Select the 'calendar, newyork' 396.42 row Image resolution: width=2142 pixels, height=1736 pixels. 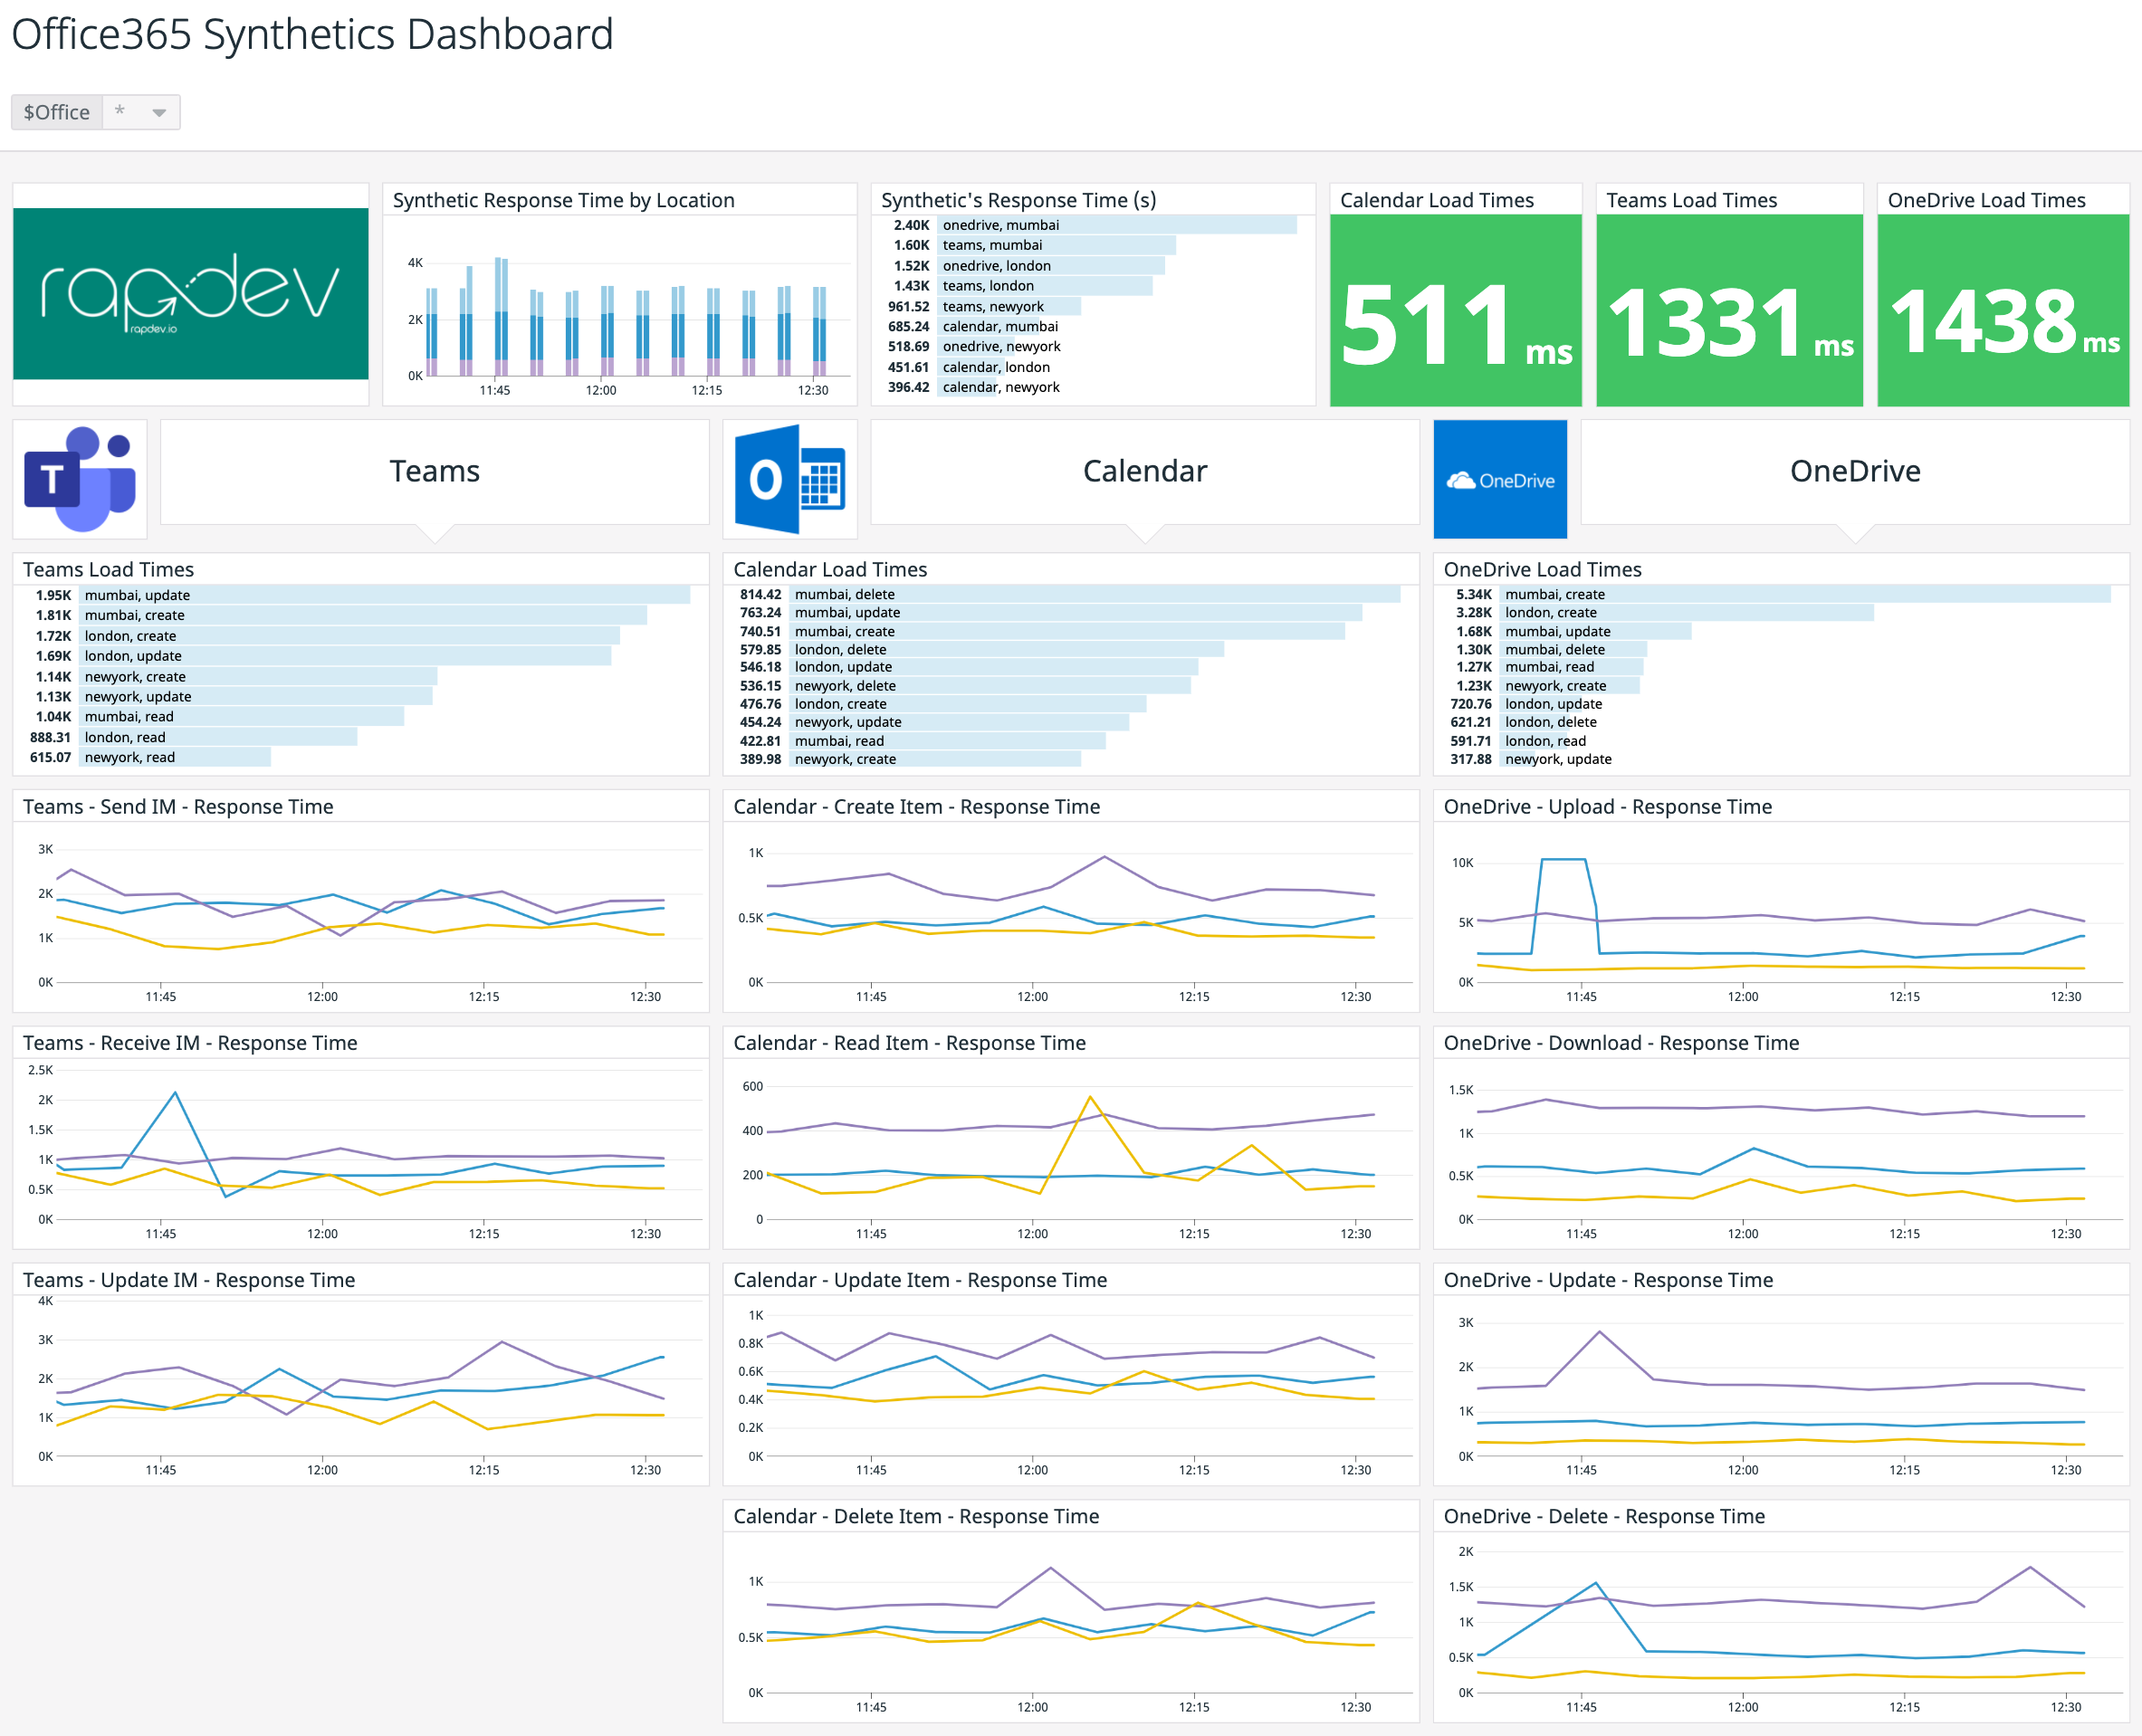1093,388
